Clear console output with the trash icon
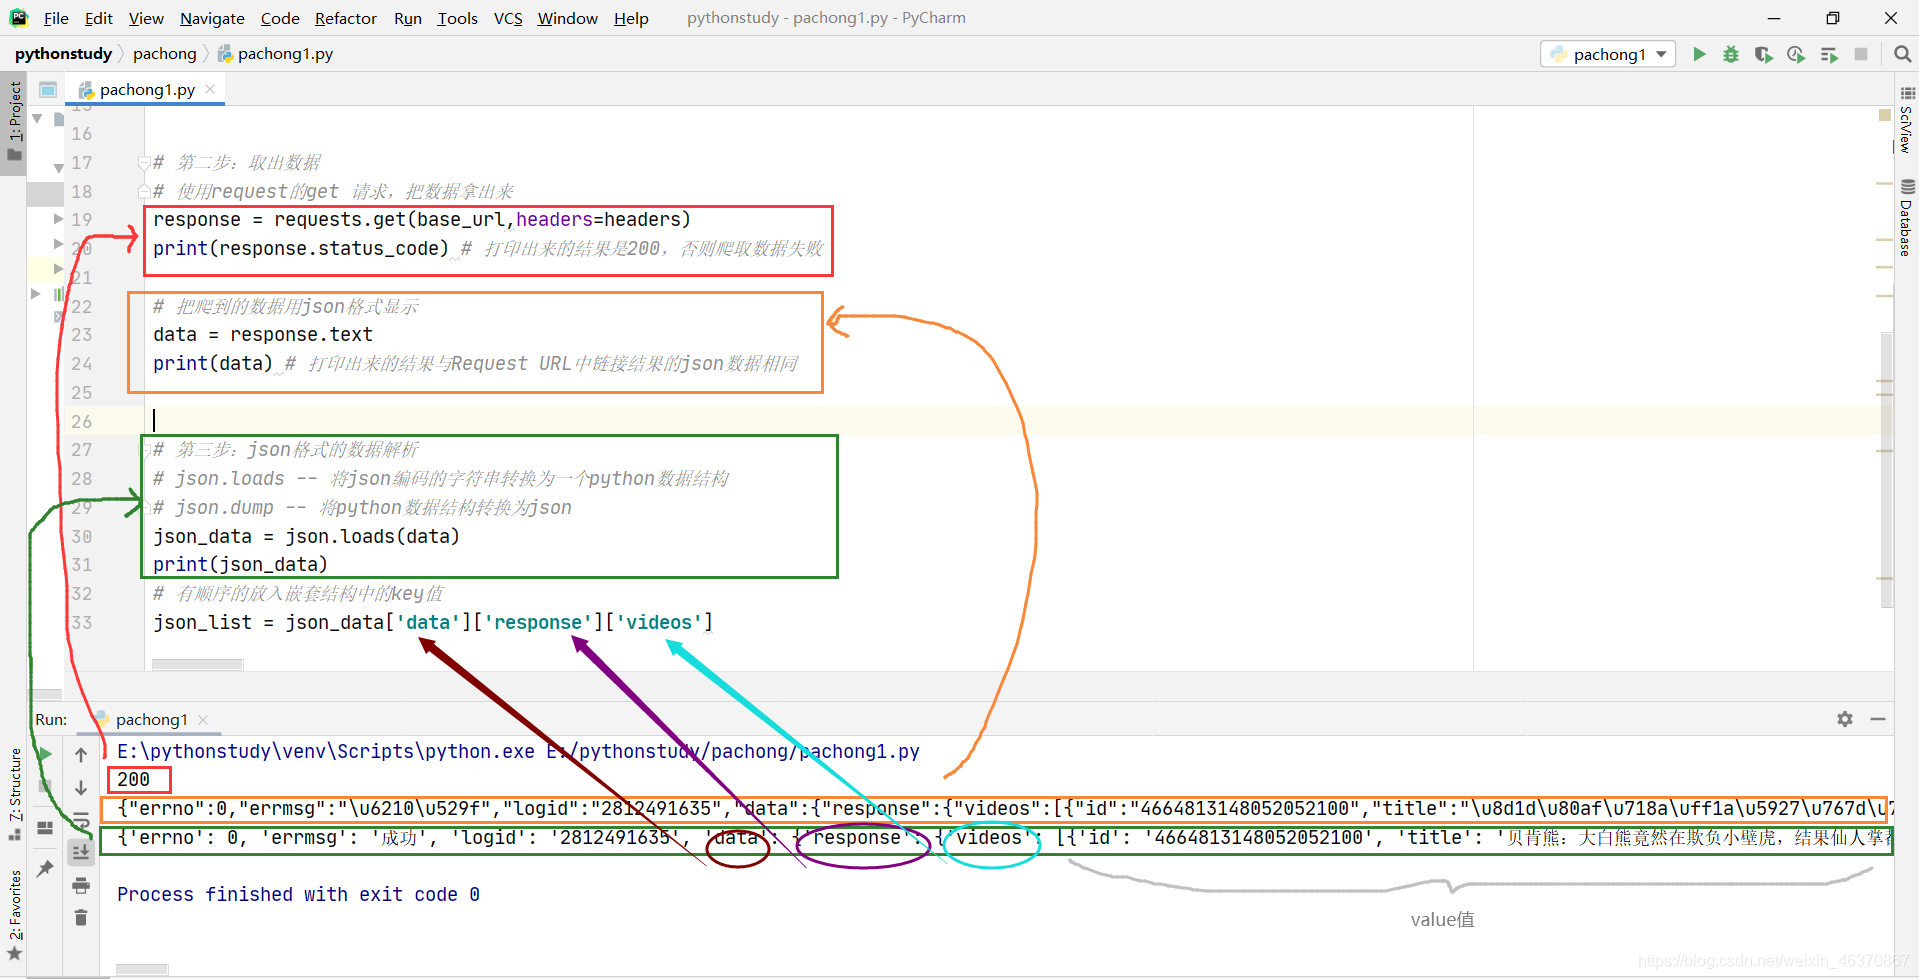Image resolution: width=1919 pixels, height=979 pixels. pyautogui.click(x=81, y=917)
